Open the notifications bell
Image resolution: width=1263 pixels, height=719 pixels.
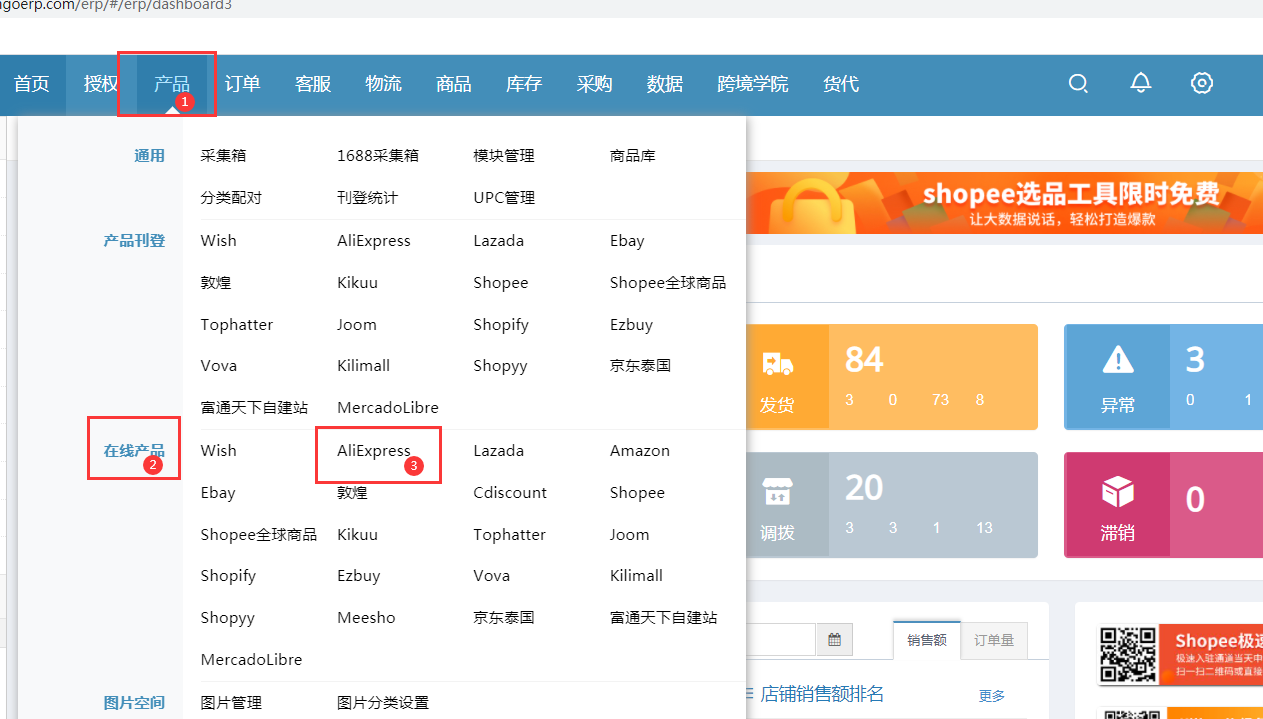(1141, 83)
